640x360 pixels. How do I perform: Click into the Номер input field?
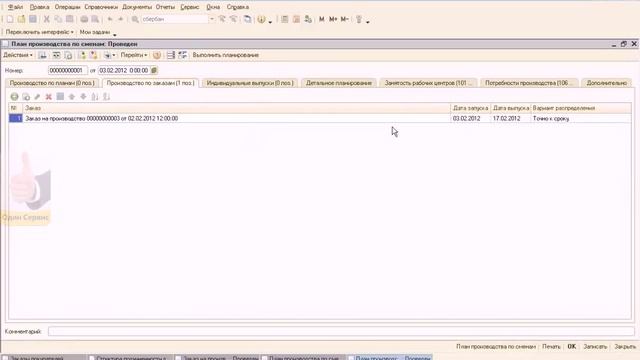pyautogui.click(x=67, y=71)
